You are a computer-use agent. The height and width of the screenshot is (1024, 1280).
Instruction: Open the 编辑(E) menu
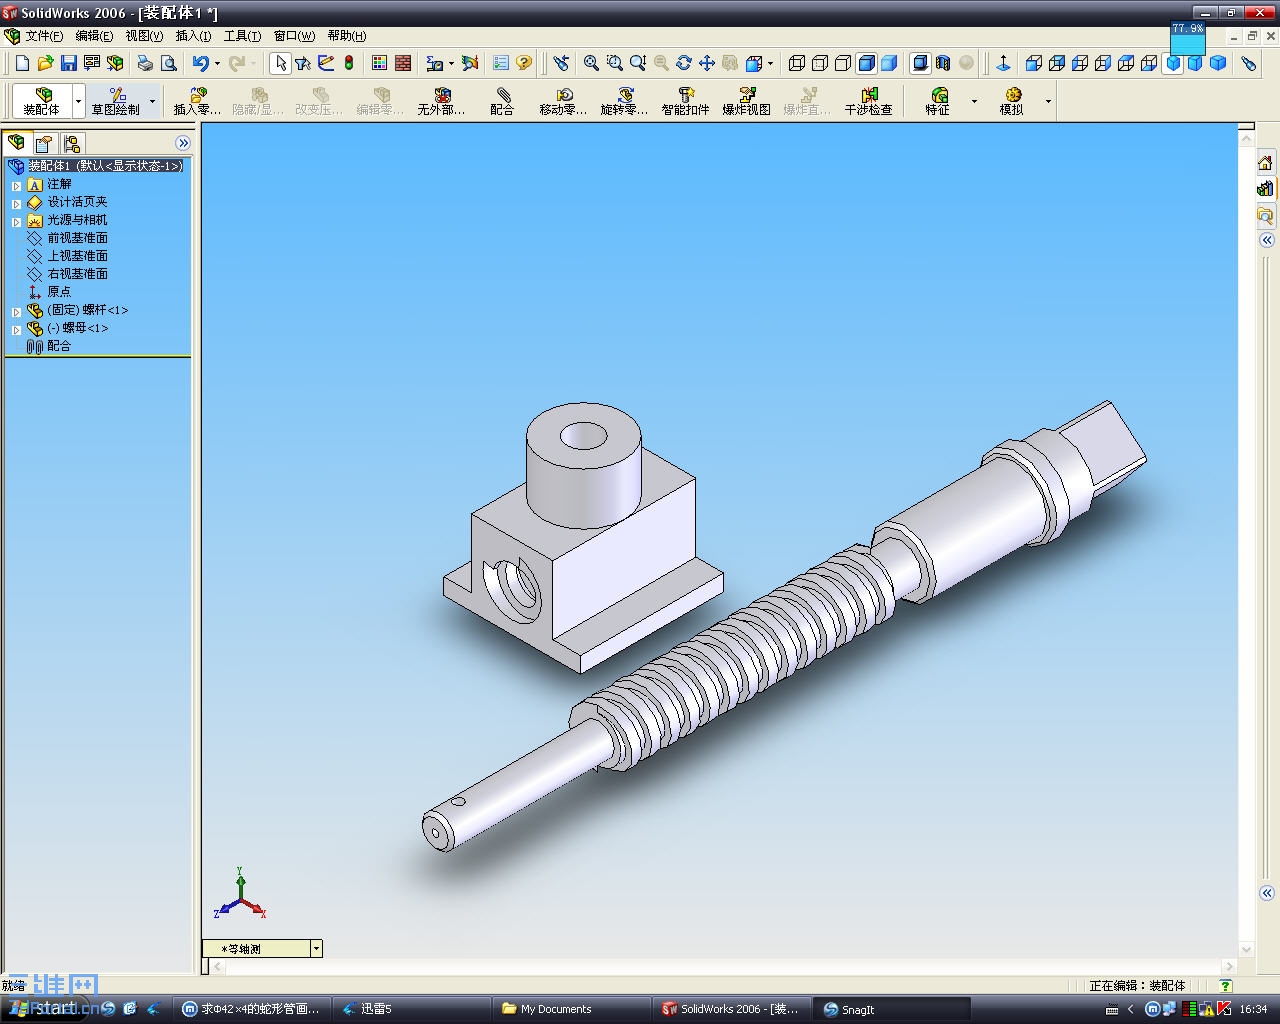coord(94,36)
